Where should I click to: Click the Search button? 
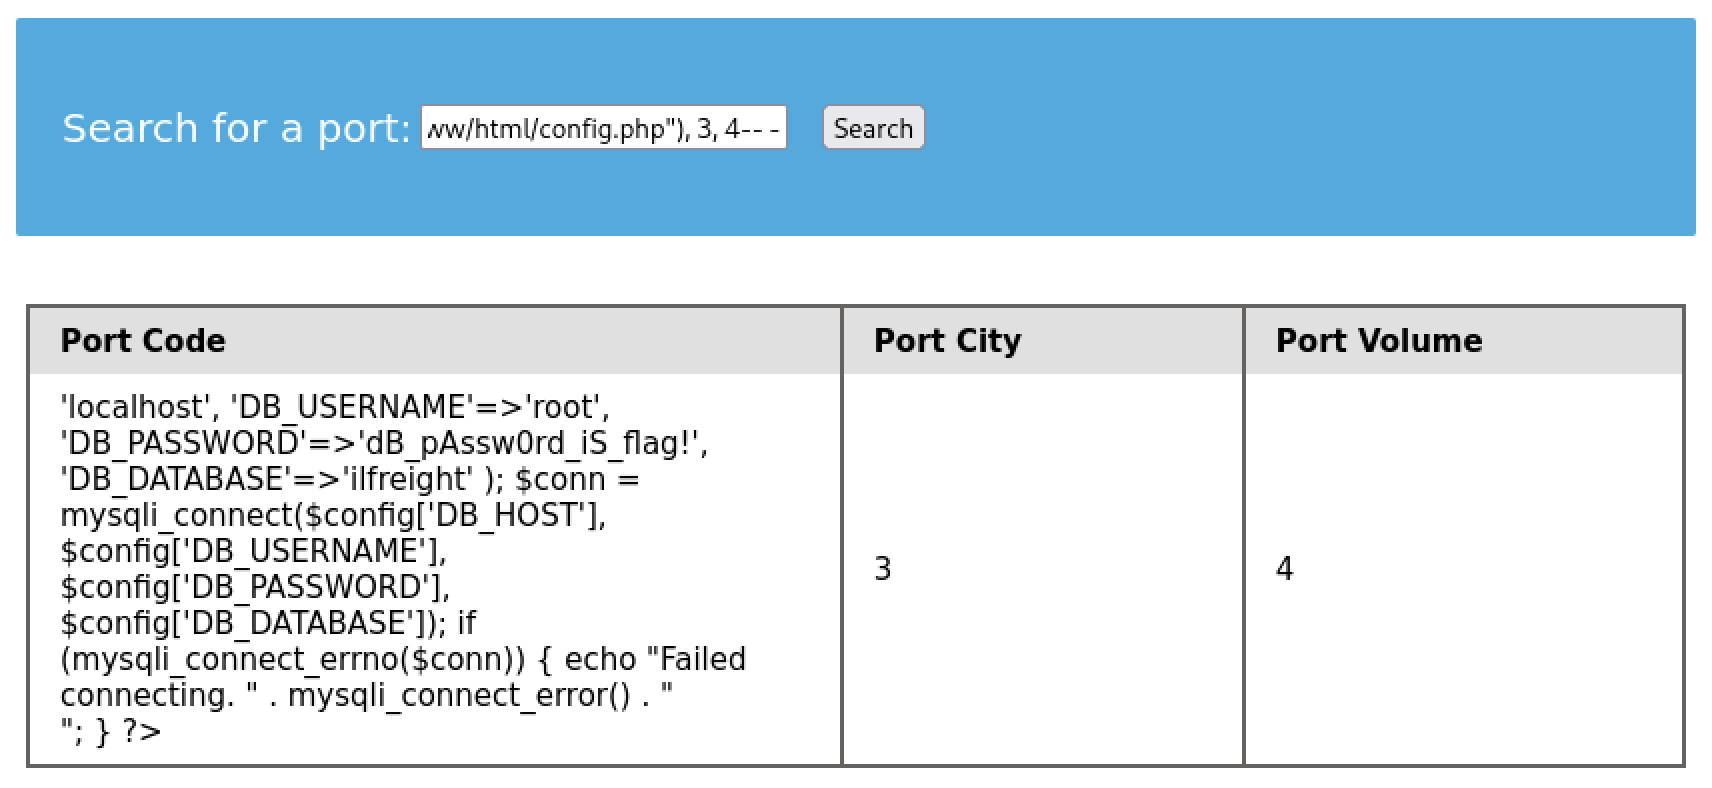[x=873, y=128]
